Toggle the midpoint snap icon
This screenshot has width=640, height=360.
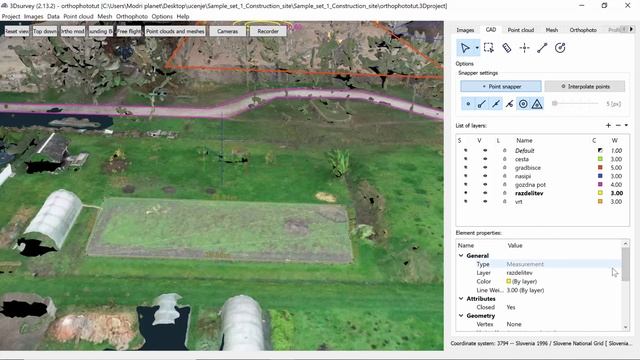pyautogui.click(x=496, y=104)
